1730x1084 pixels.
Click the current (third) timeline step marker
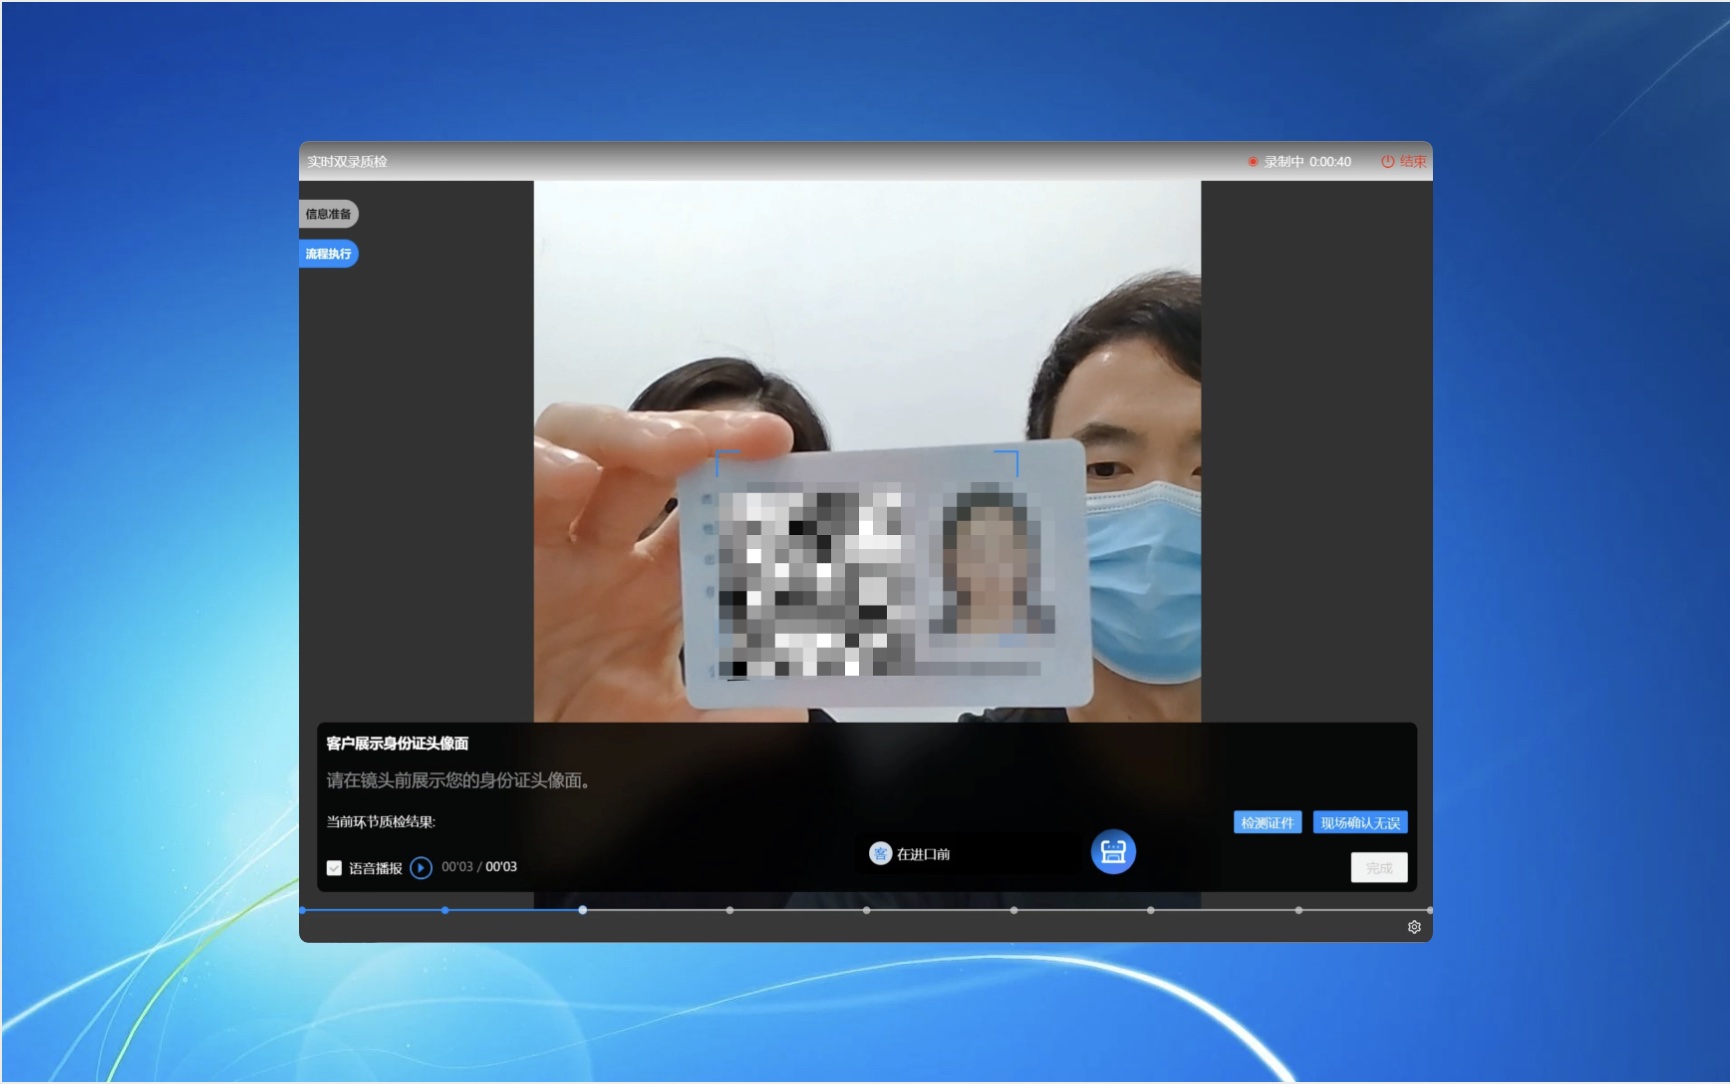pyautogui.click(x=582, y=910)
